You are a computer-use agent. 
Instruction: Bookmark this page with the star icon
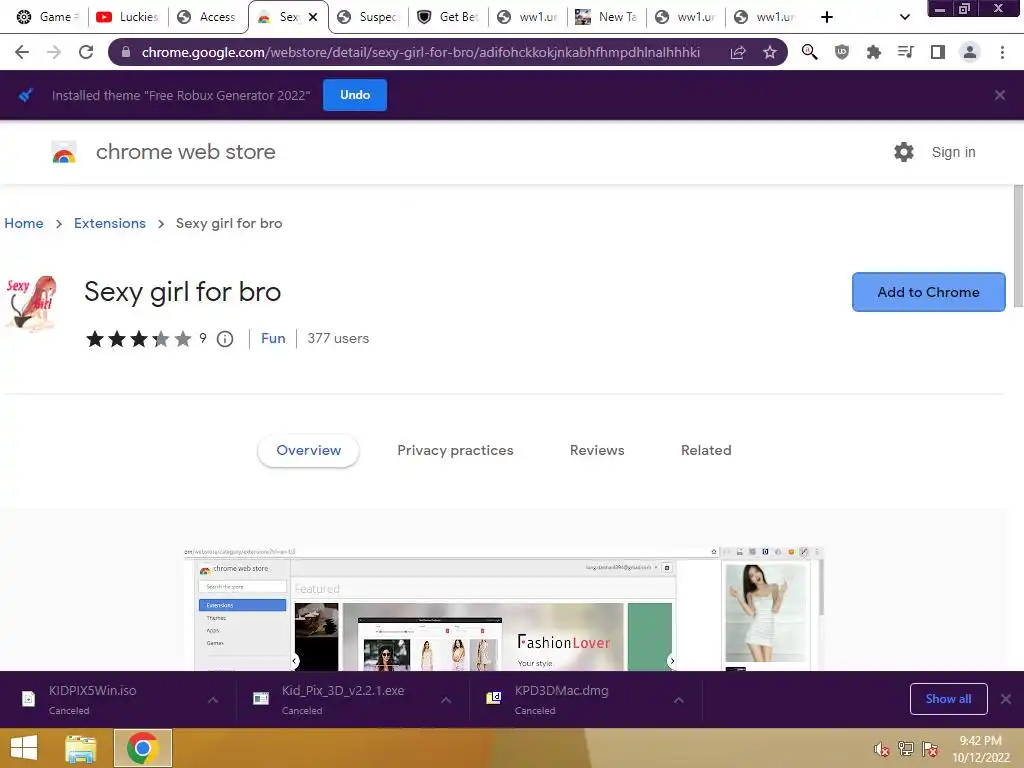coord(770,52)
